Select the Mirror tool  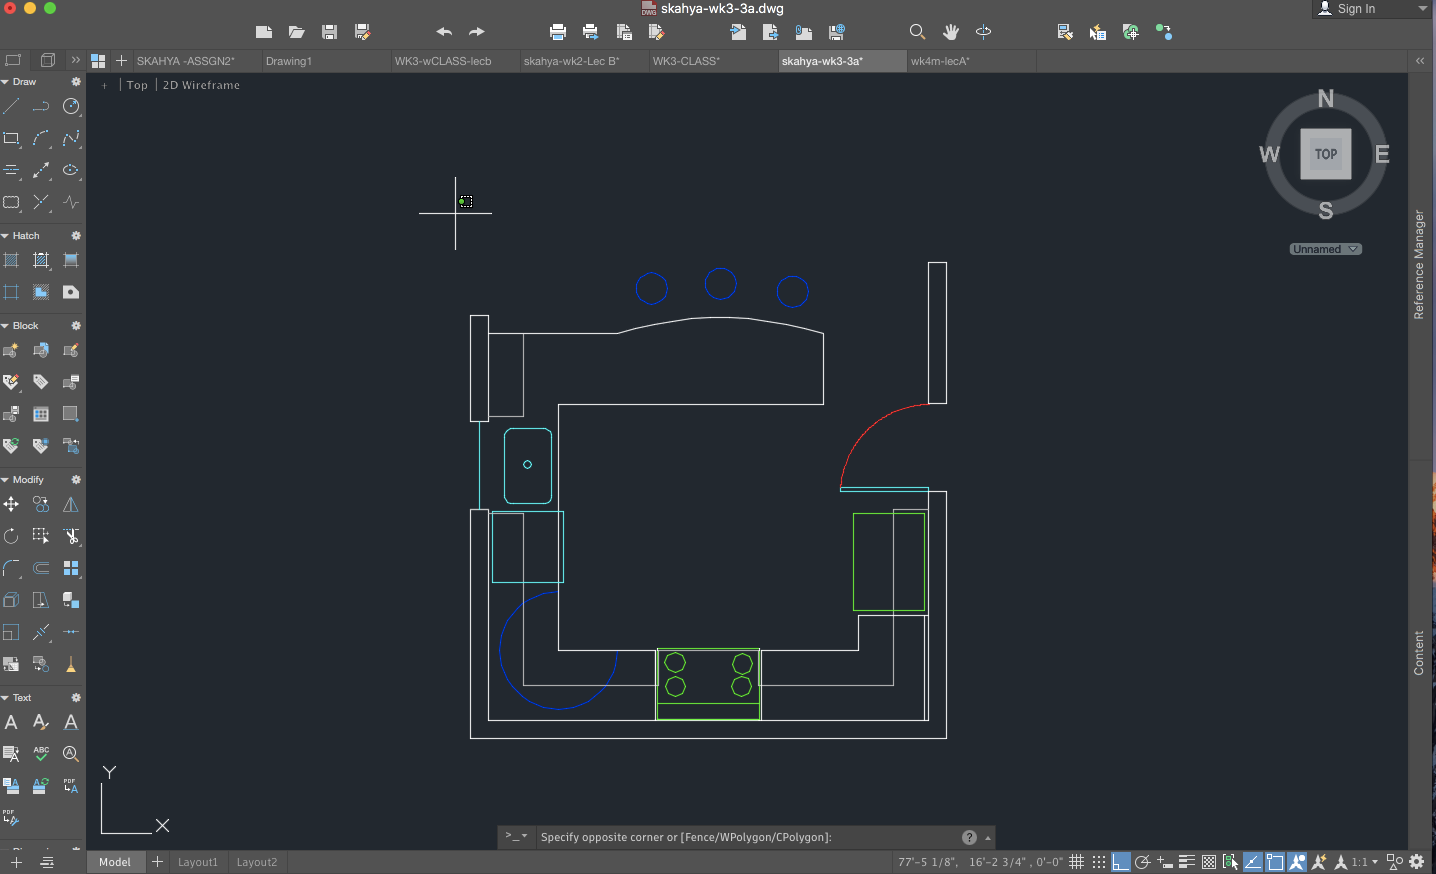point(71,505)
